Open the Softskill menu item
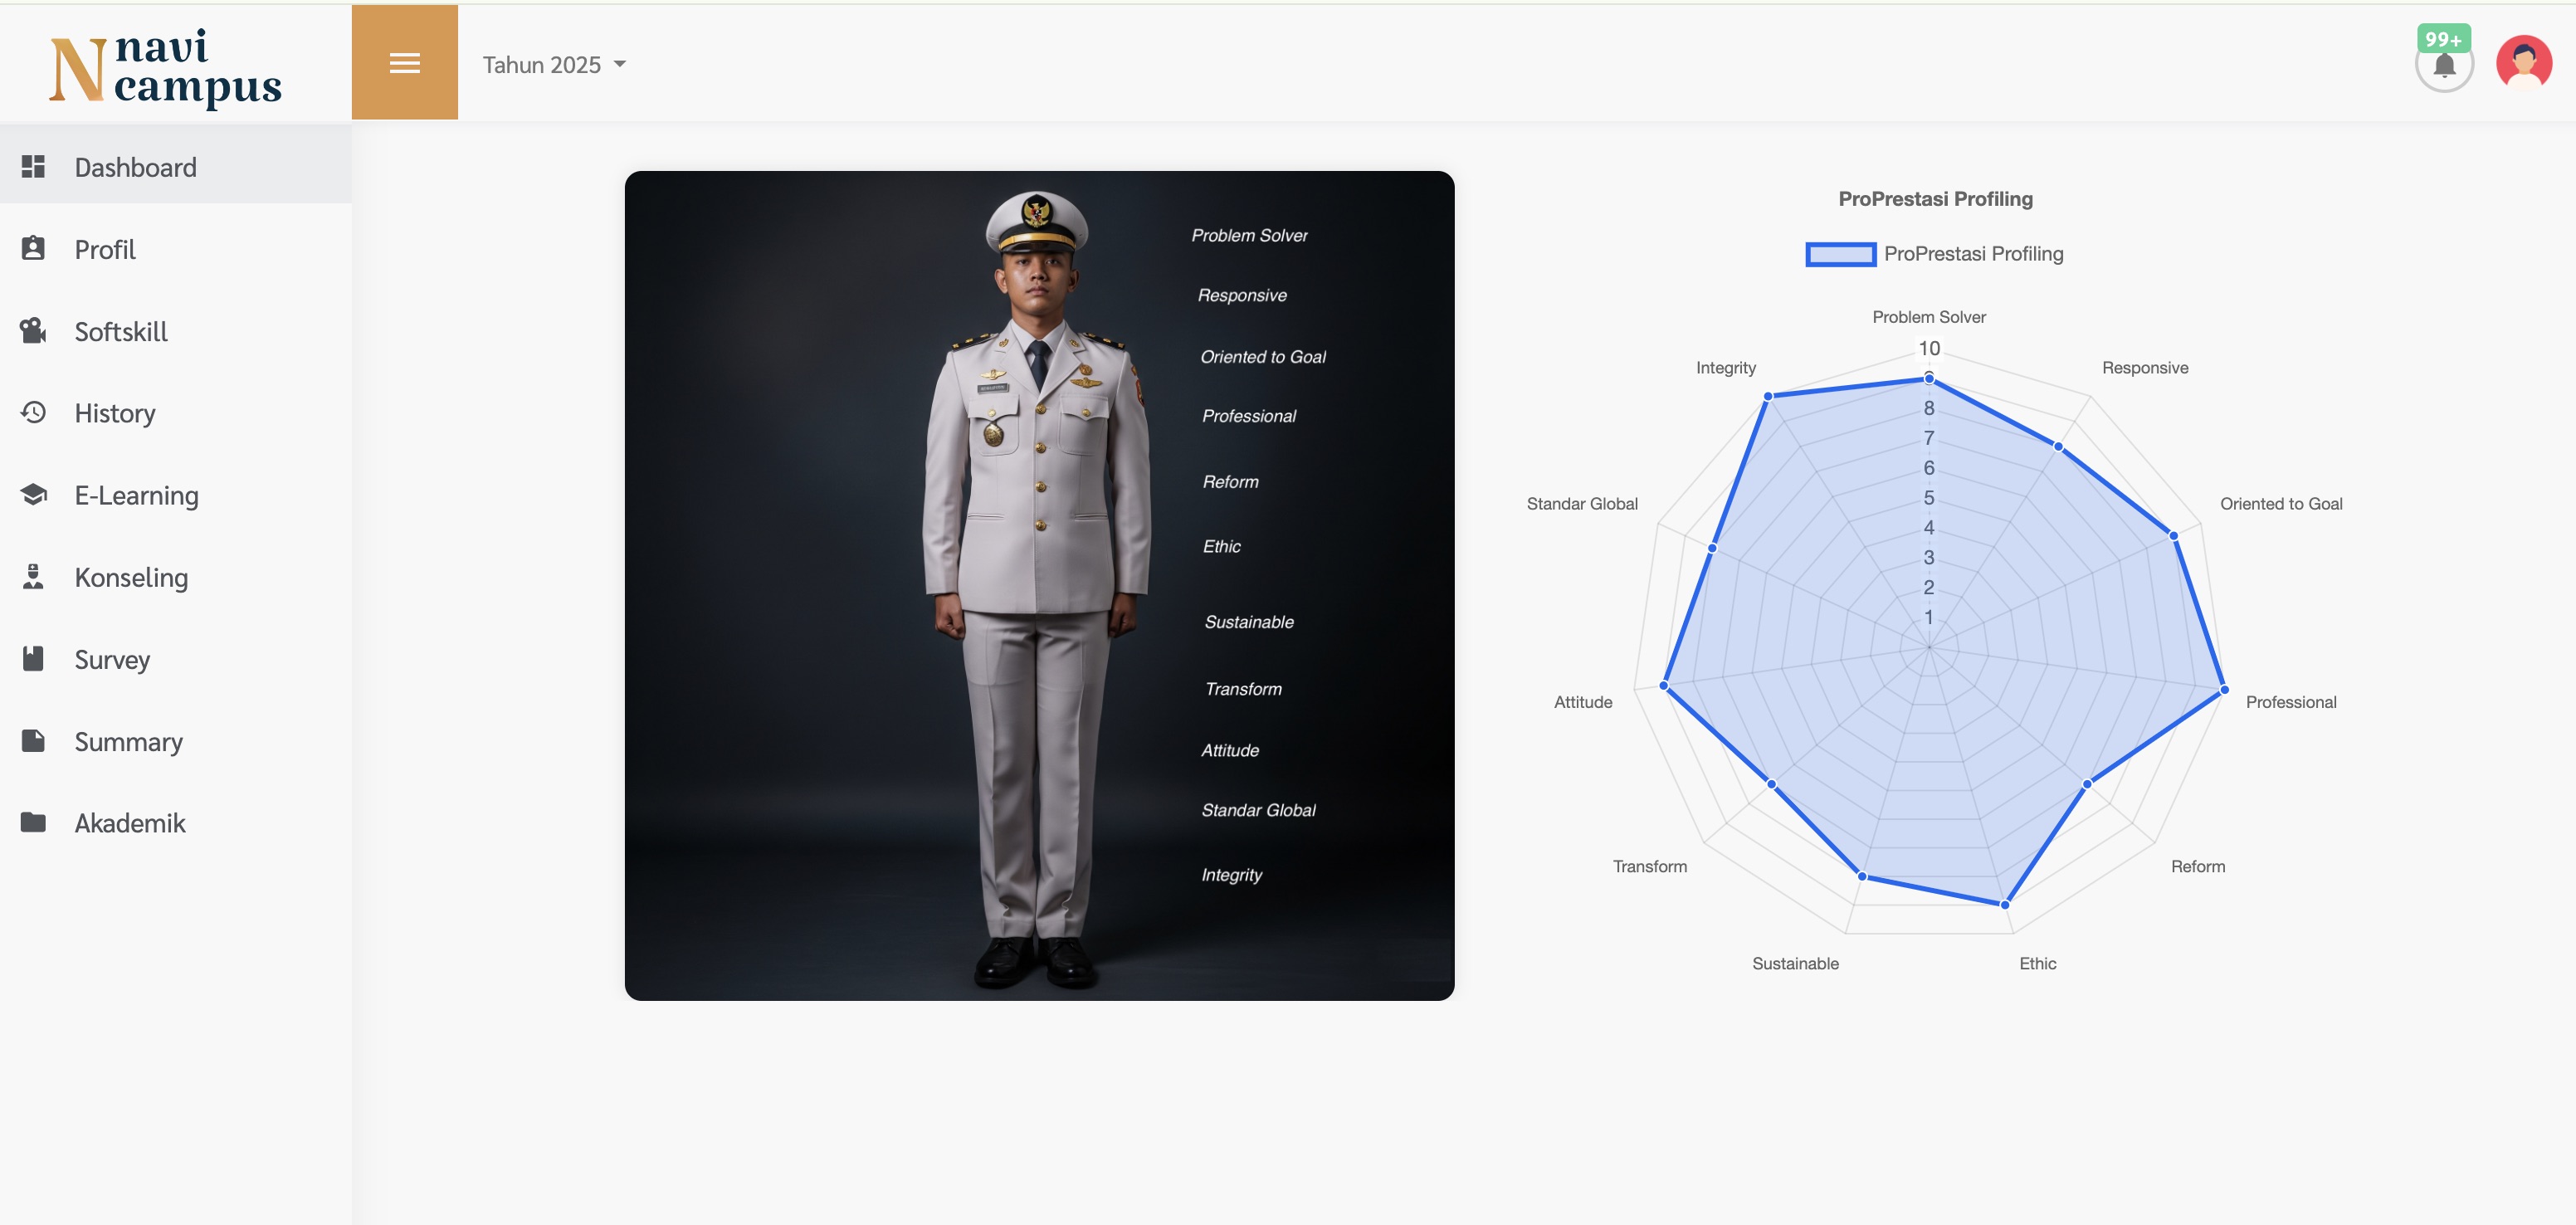Screen dimensions: 2576x1225 176,331
